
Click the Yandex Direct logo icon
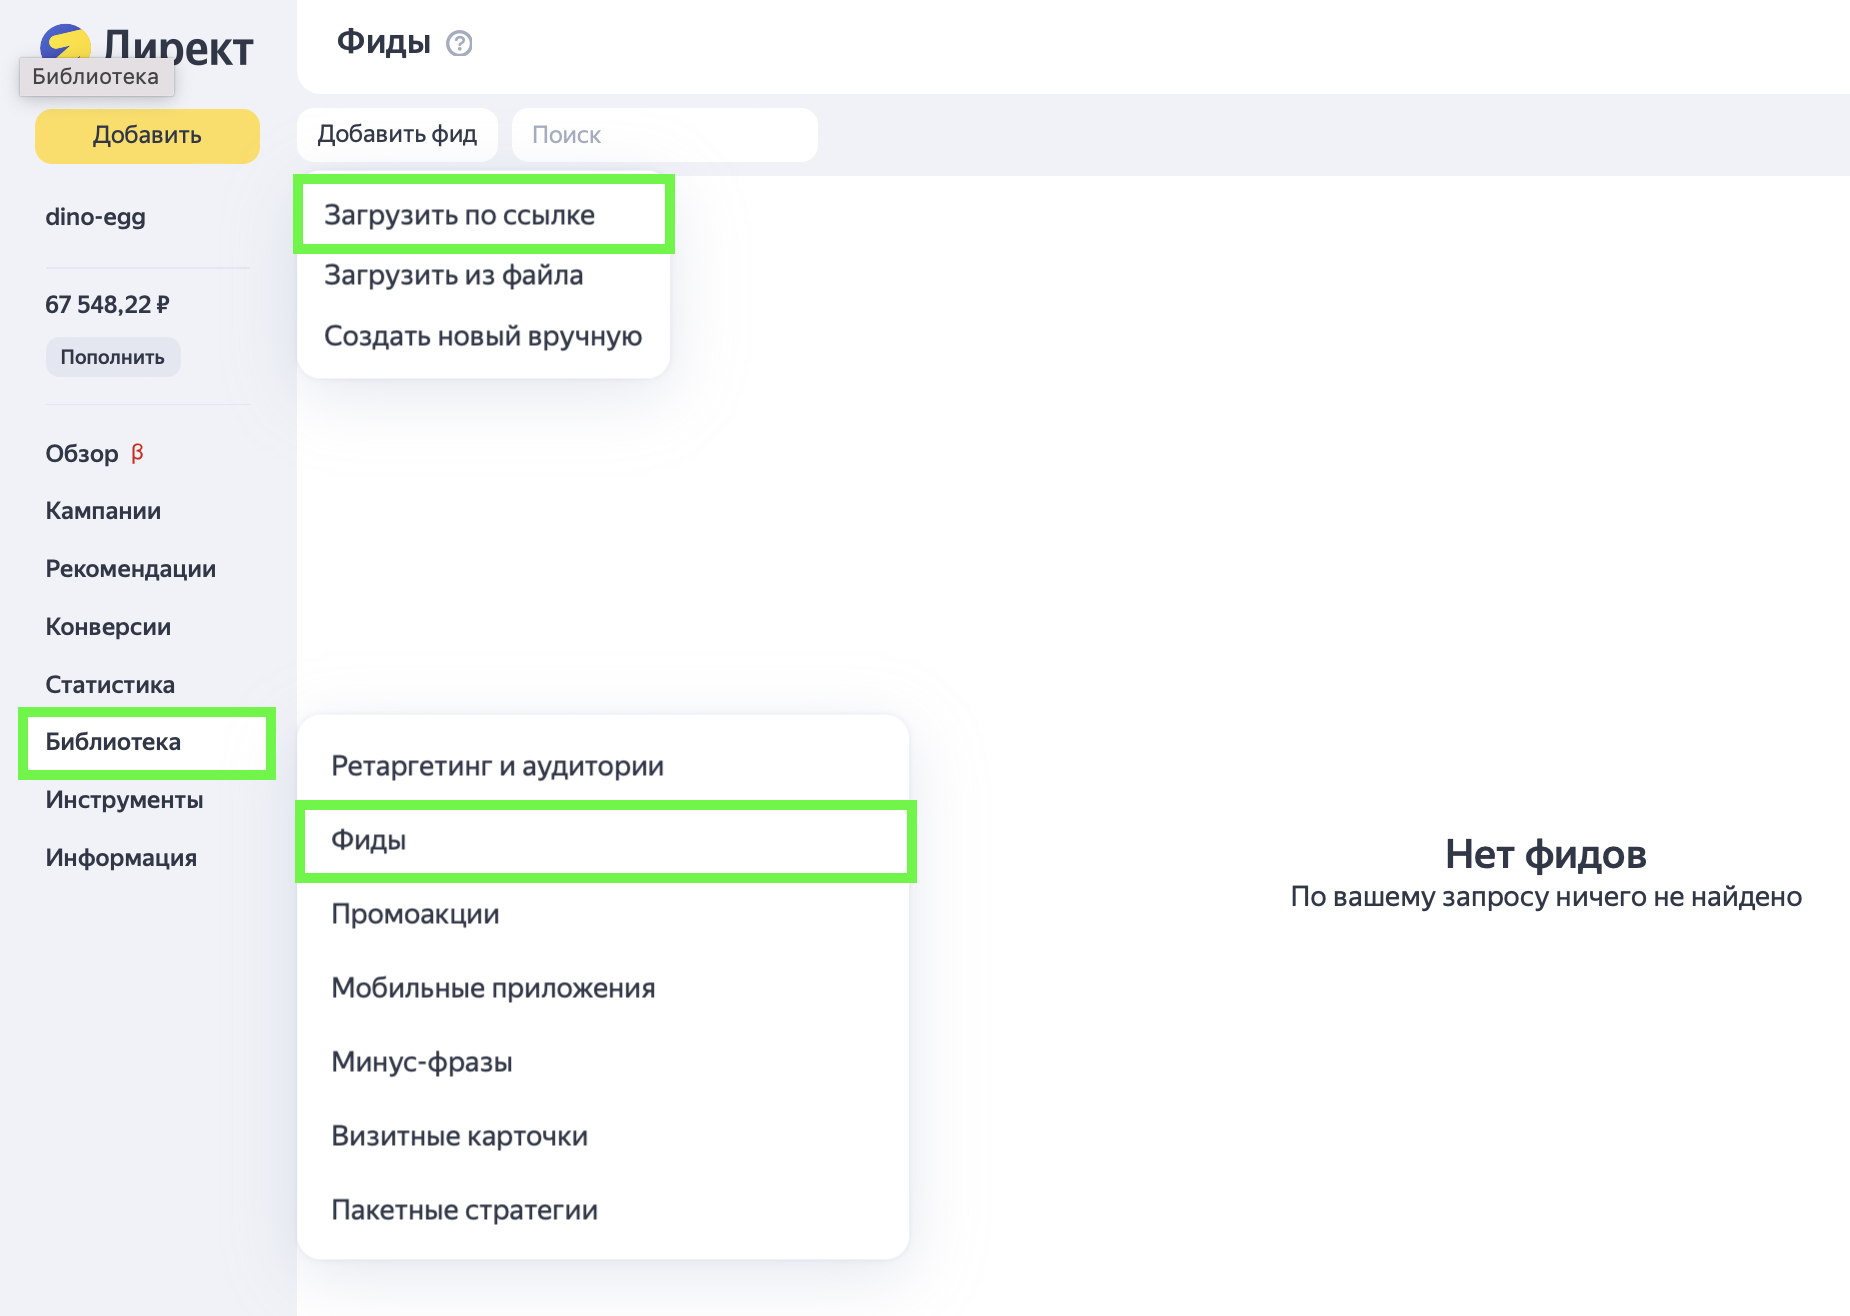pyautogui.click(x=64, y=42)
